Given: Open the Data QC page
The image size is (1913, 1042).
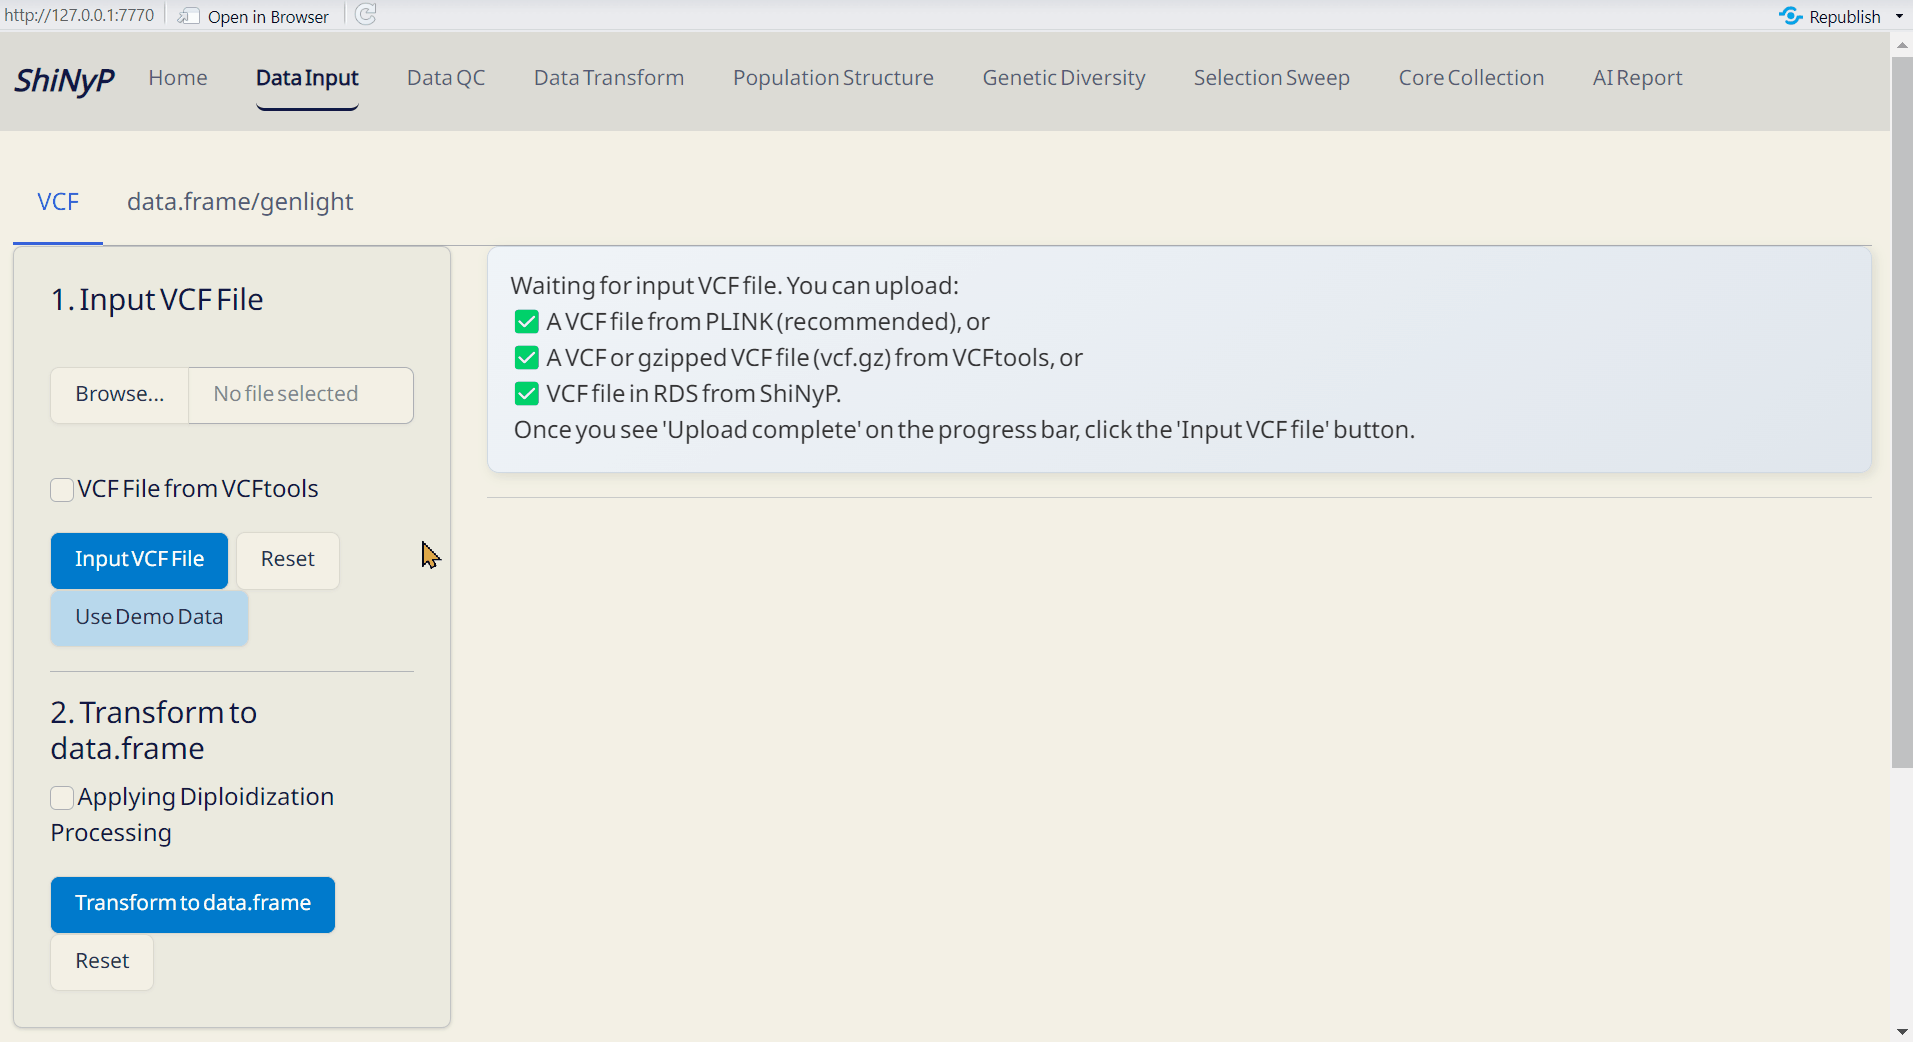Looking at the screenshot, I should point(446,78).
